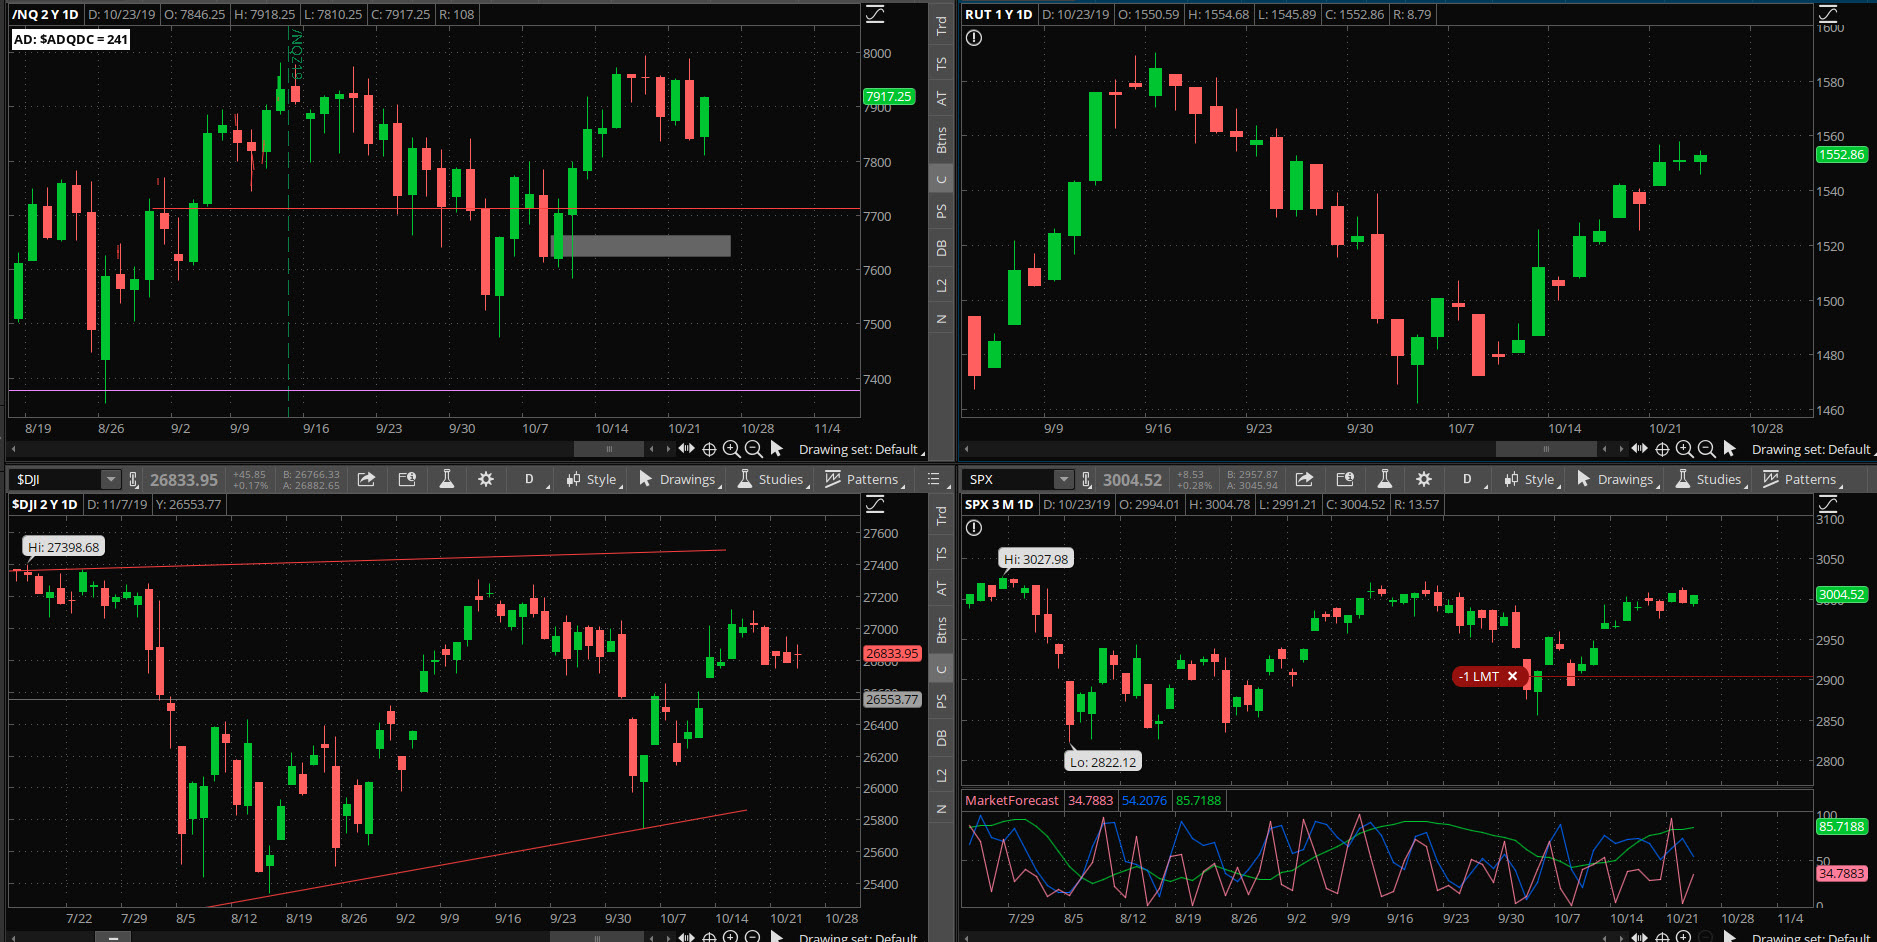Screen dimensions: 1877x942
Task: Toggle the TS sidebar button beside /NQ chart
Action: [941, 63]
